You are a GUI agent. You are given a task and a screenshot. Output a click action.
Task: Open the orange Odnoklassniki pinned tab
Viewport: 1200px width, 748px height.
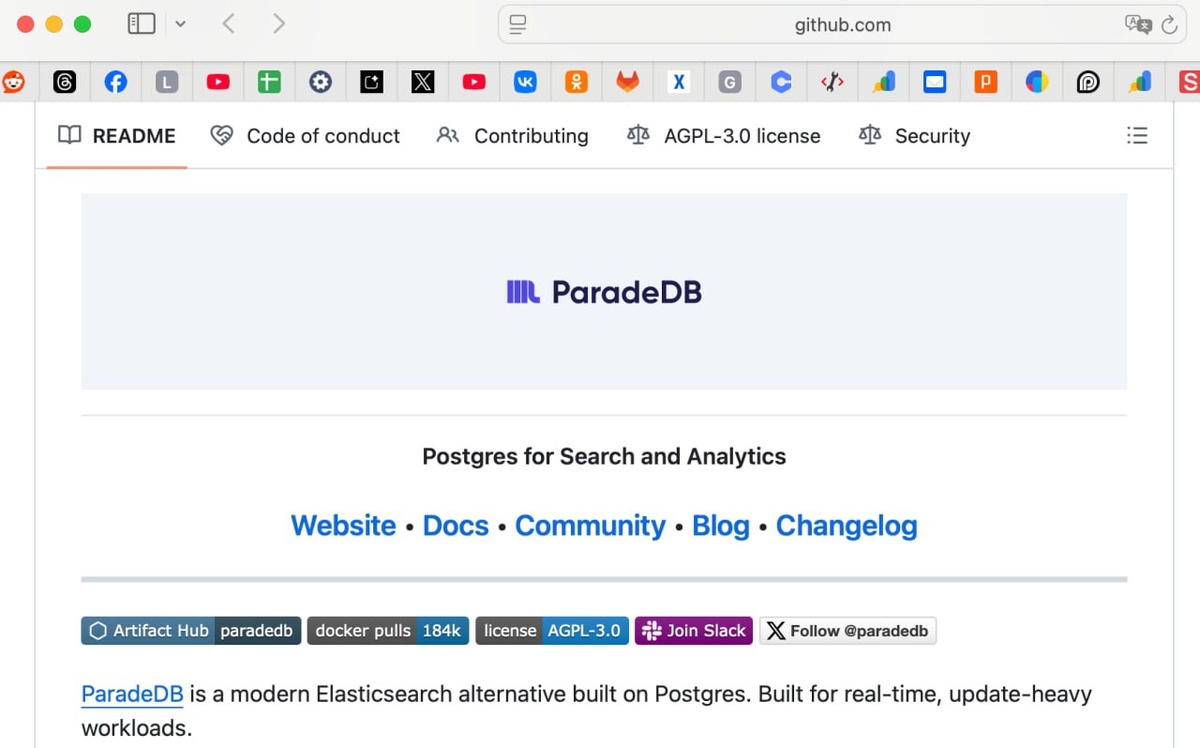(x=576, y=82)
